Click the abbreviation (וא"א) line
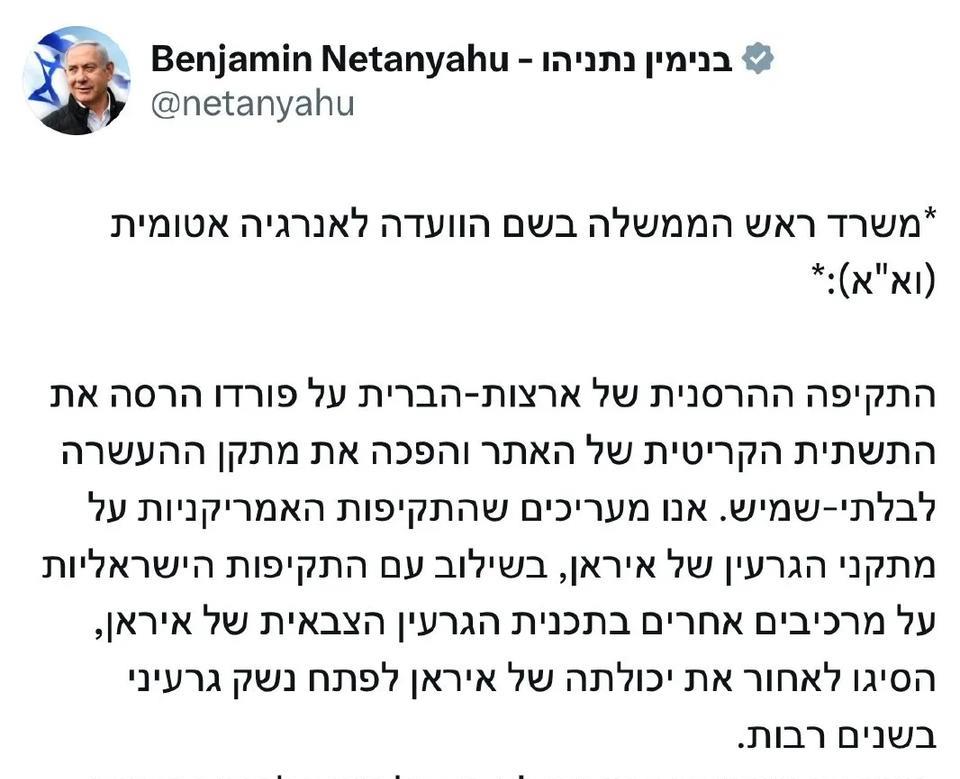The height and width of the screenshot is (779, 960). [x=874, y=279]
